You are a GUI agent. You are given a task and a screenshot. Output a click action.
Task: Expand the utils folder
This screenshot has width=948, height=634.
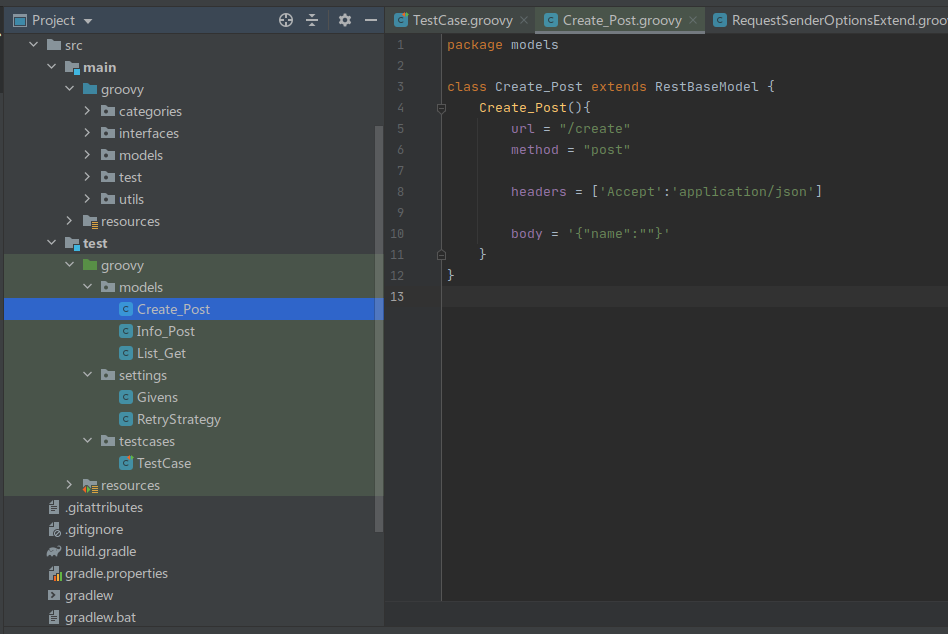click(87, 199)
